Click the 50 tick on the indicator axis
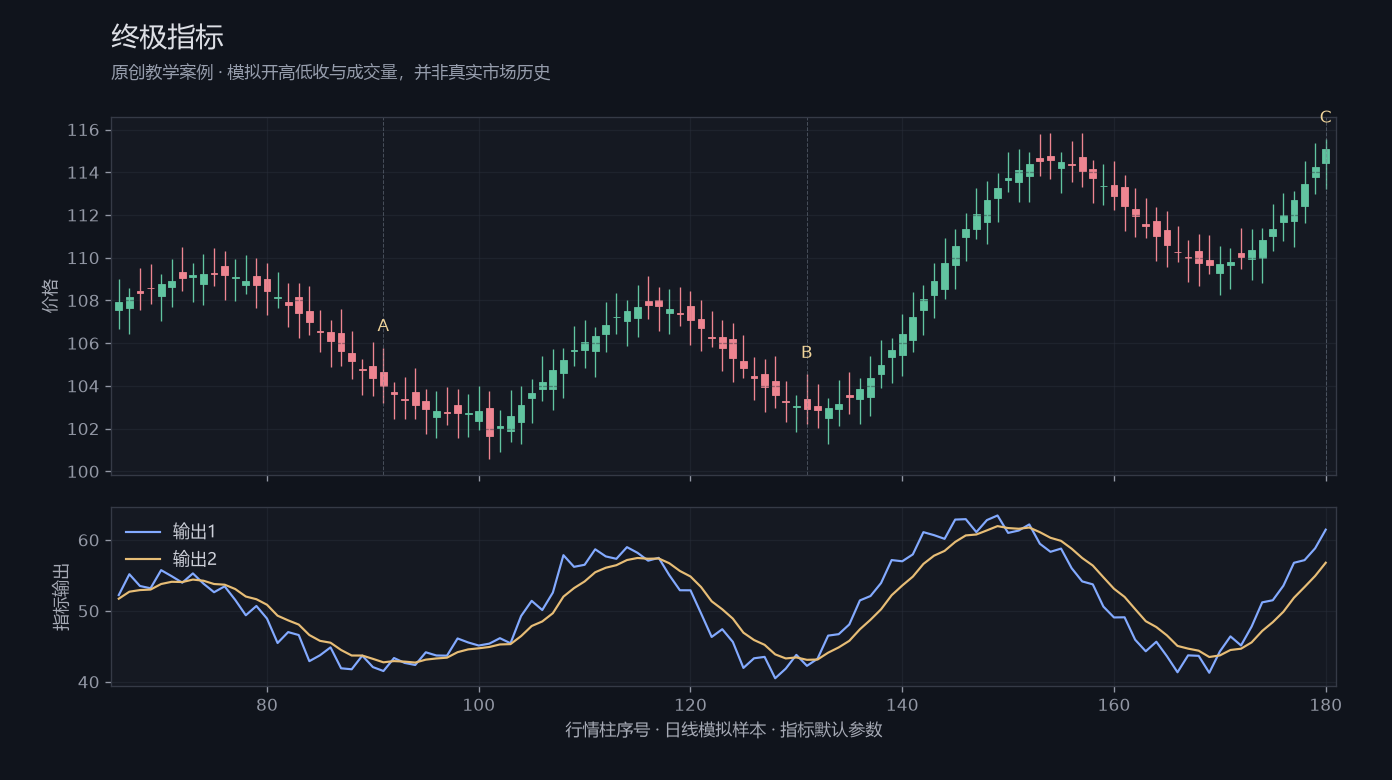1392x780 pixels. click(x=89, y=612)
